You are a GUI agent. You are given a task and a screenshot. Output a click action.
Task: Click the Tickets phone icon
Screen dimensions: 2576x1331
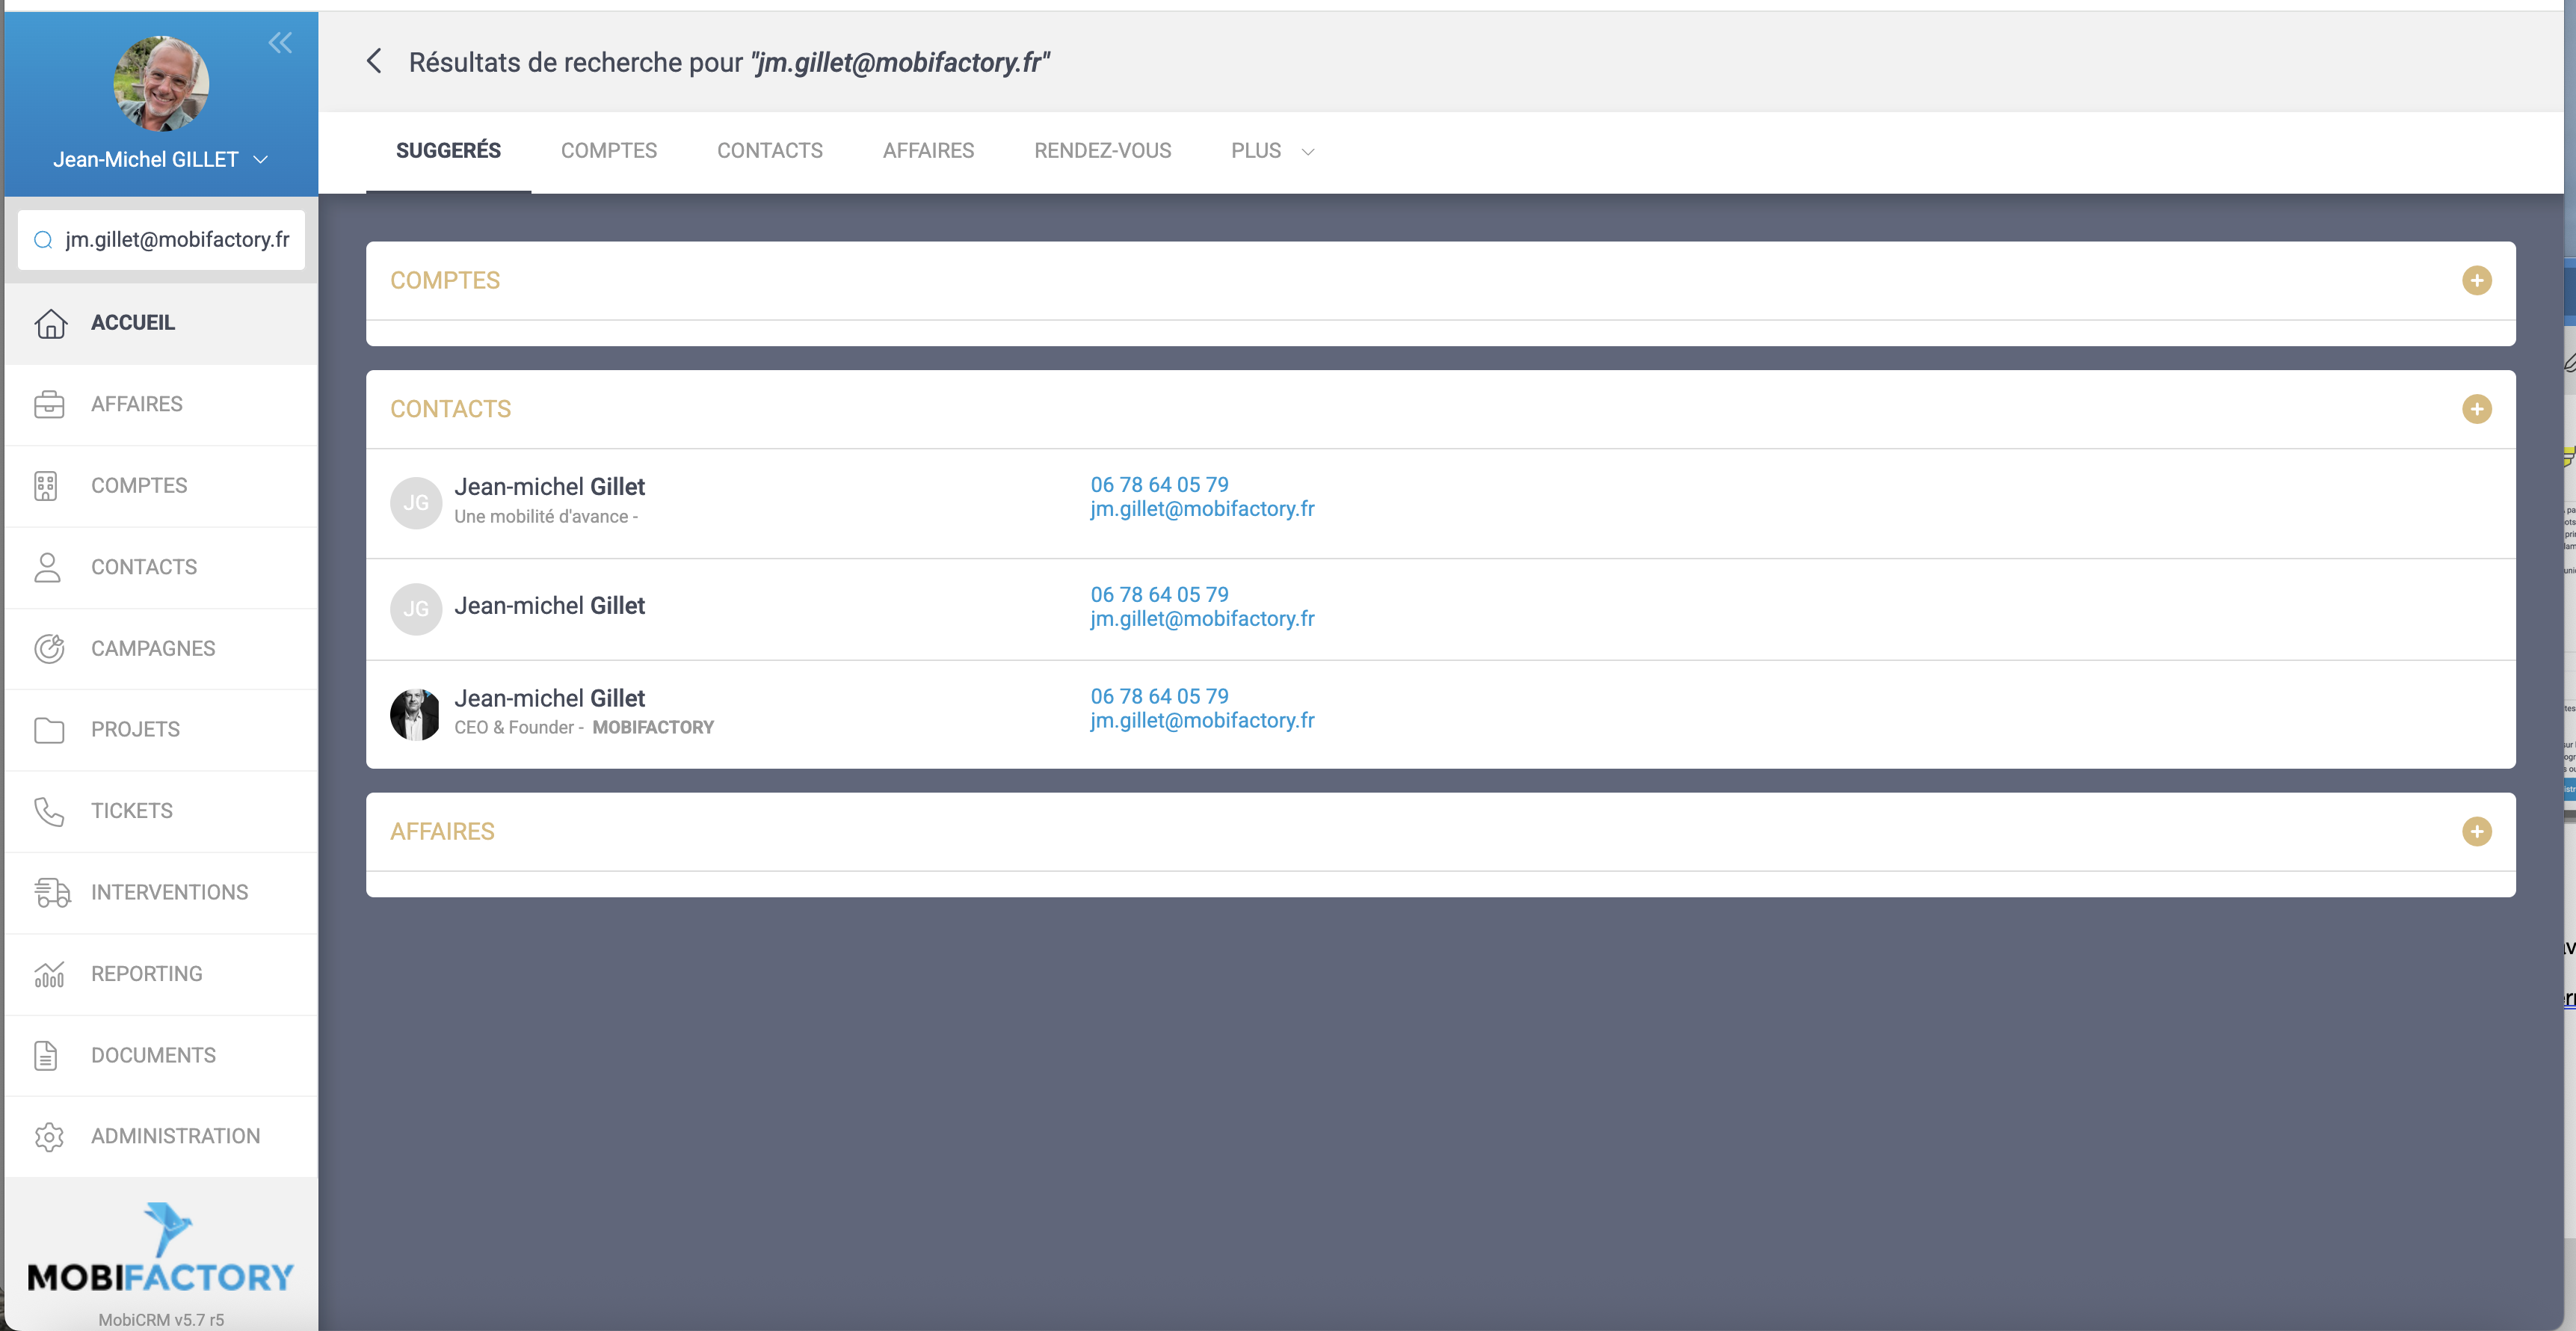point(49,811)
